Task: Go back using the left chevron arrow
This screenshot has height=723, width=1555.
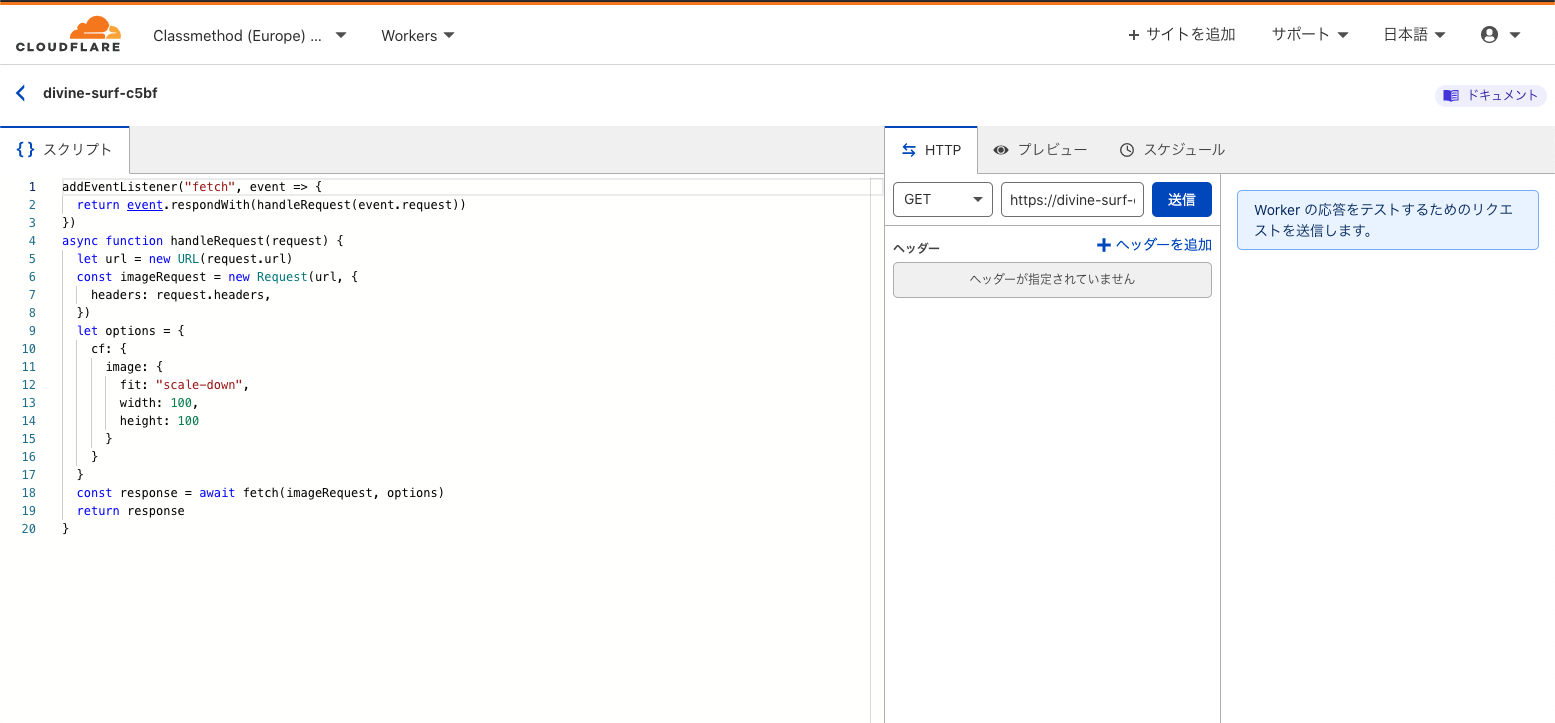Action: (20, 93)
